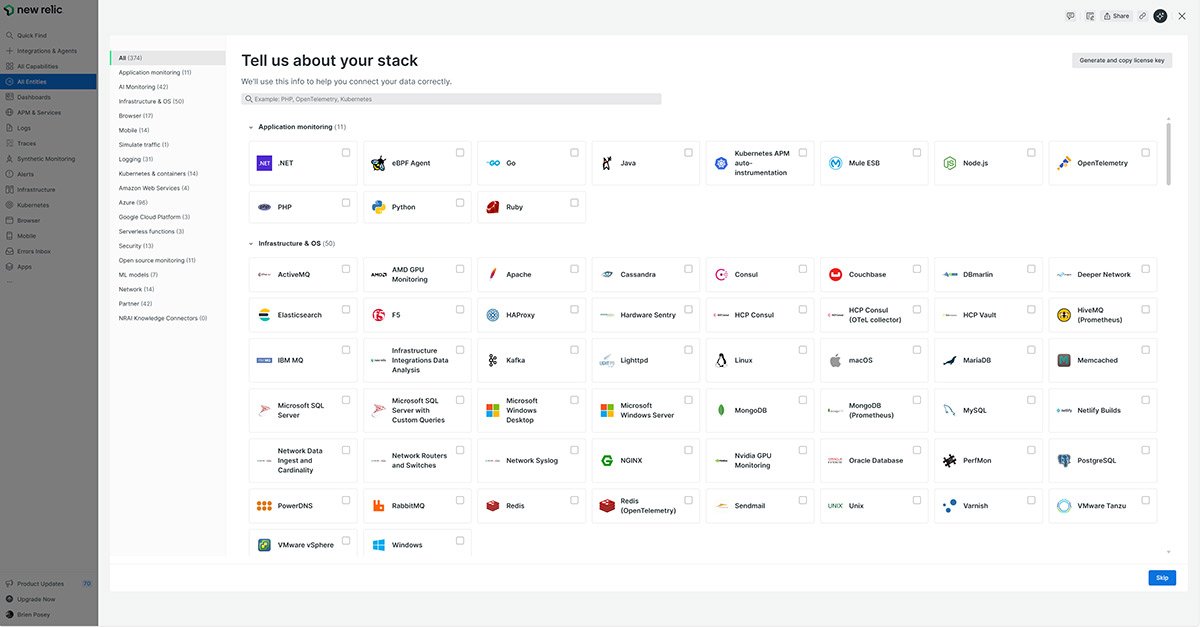Click the integrations list scrollbar thumb

tap(1168, 152)
